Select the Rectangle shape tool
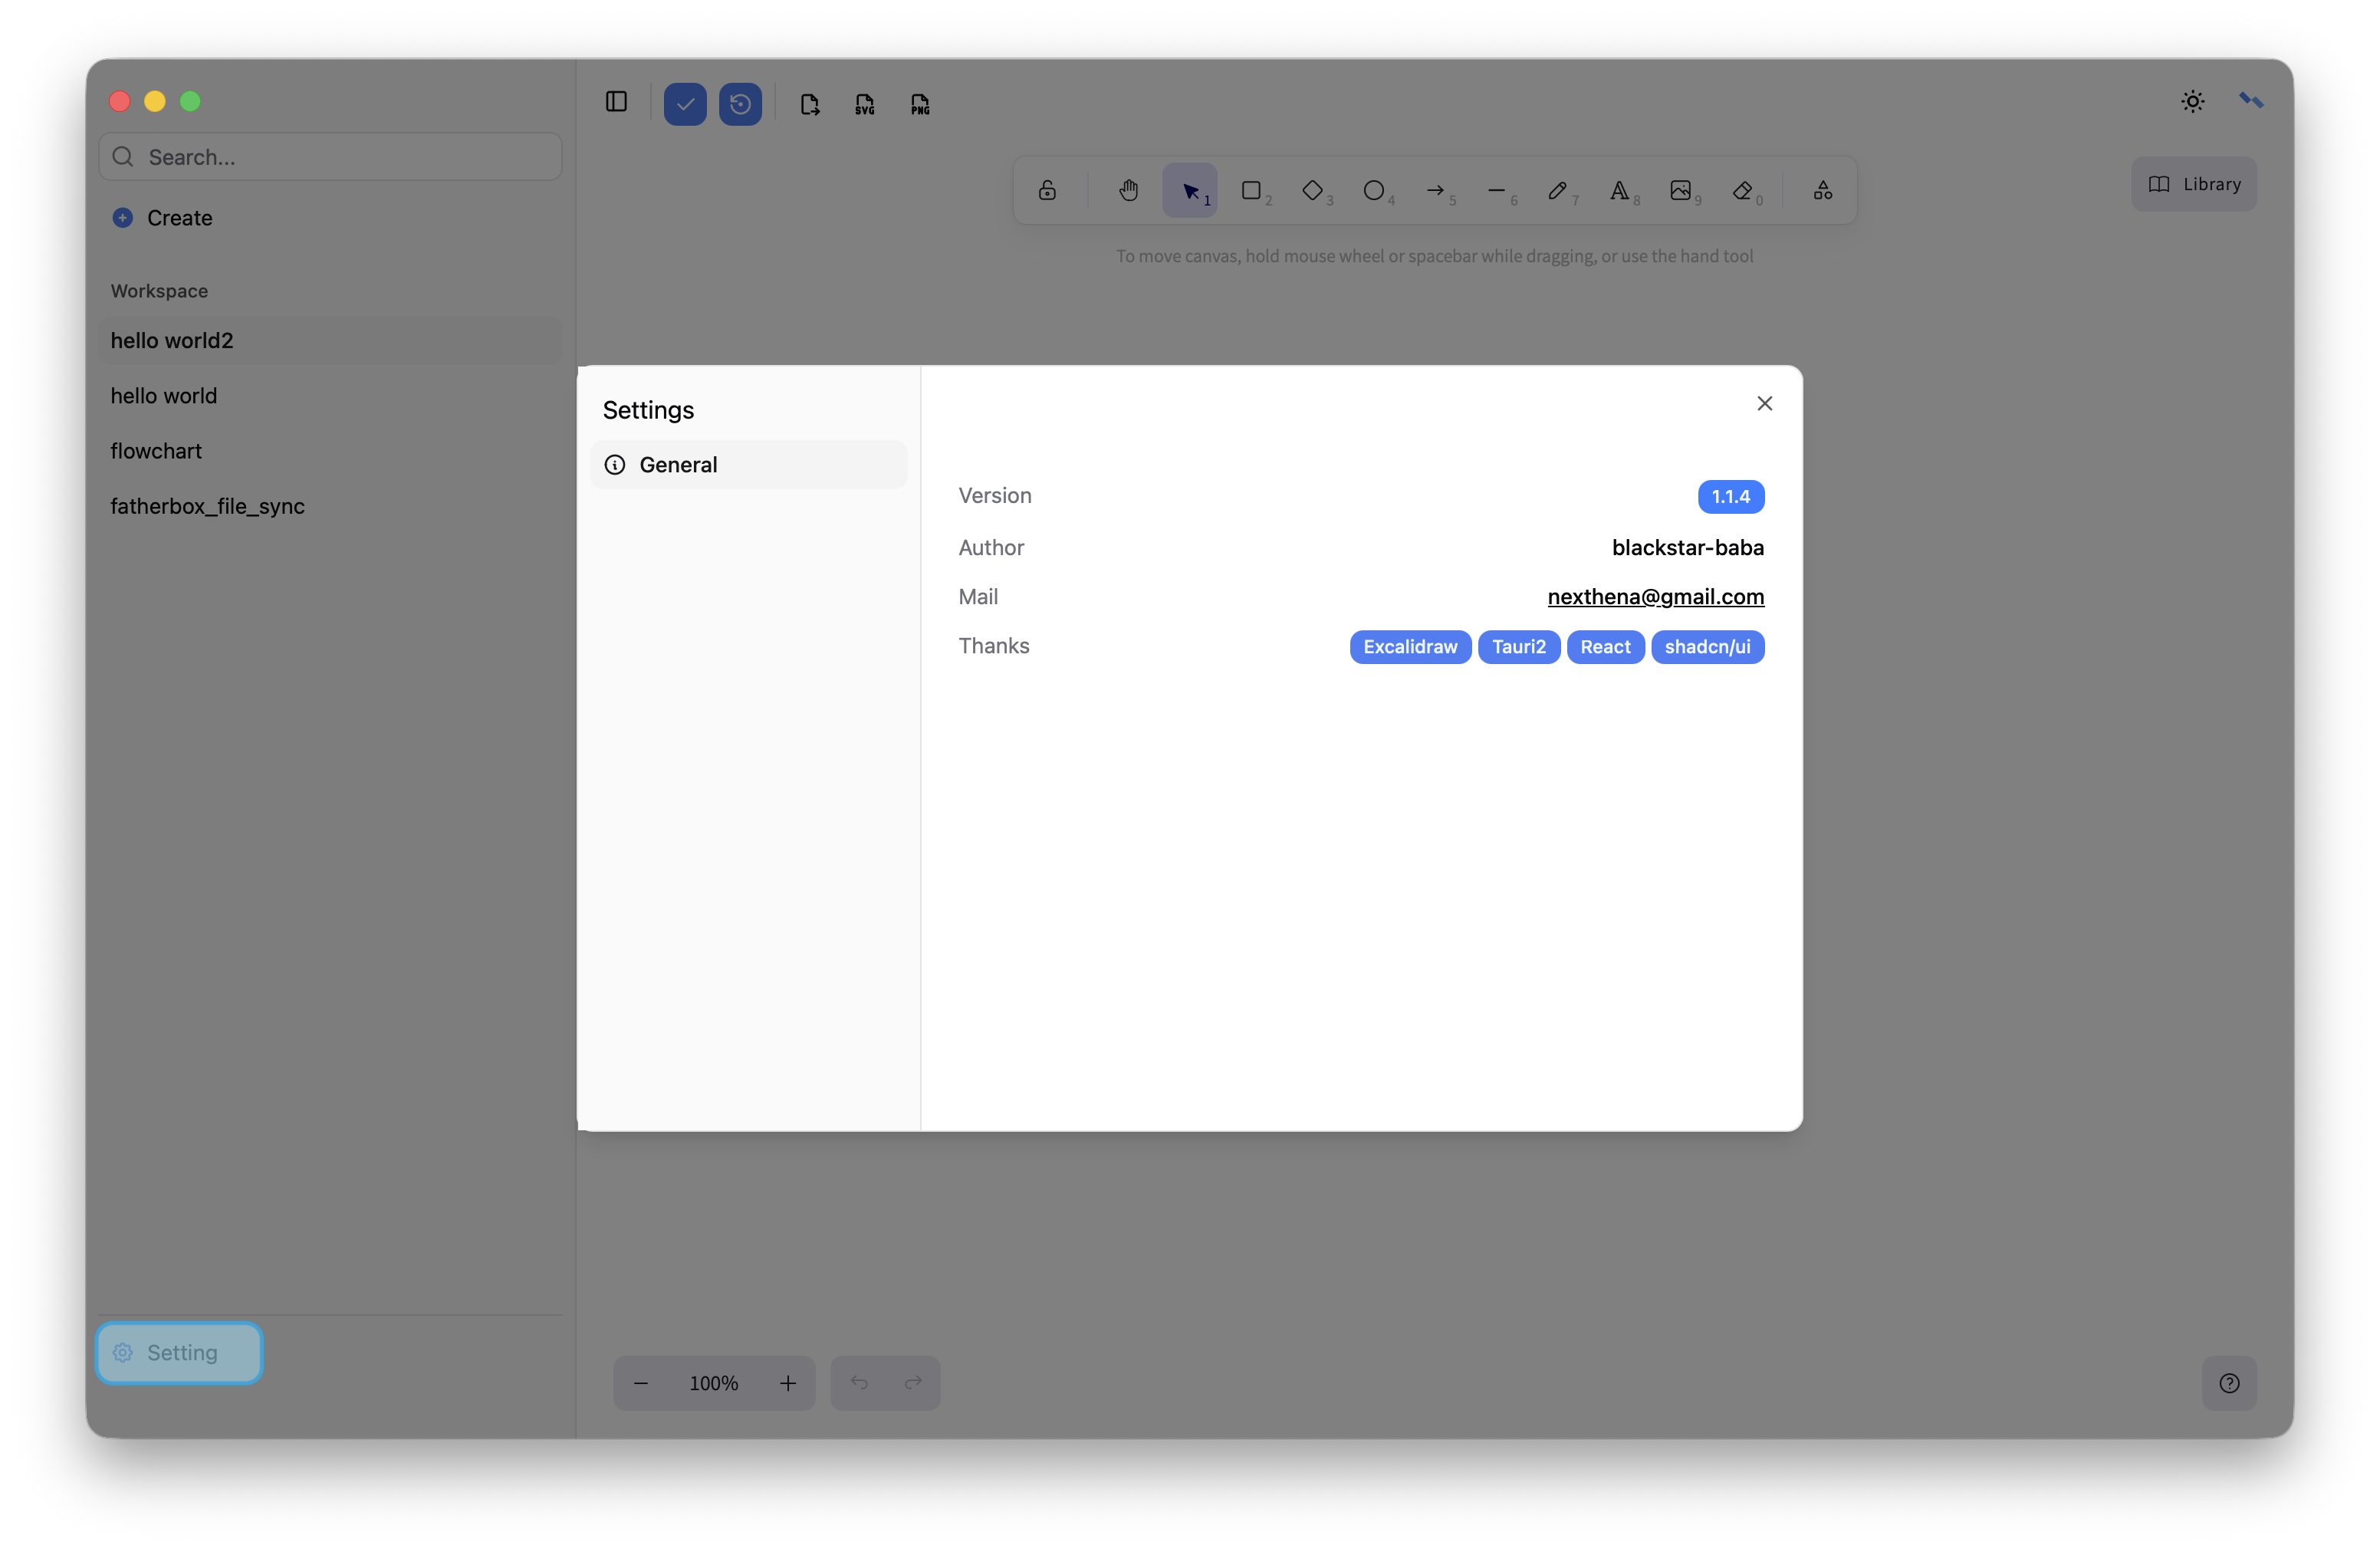Screen dimensions: 2380x1552 coord(1251,190)
